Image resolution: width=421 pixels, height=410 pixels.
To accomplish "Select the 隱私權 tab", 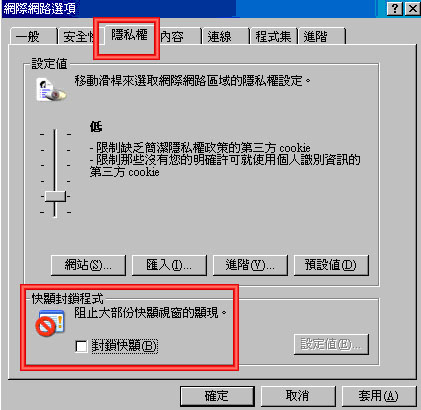I will [129, 35].
